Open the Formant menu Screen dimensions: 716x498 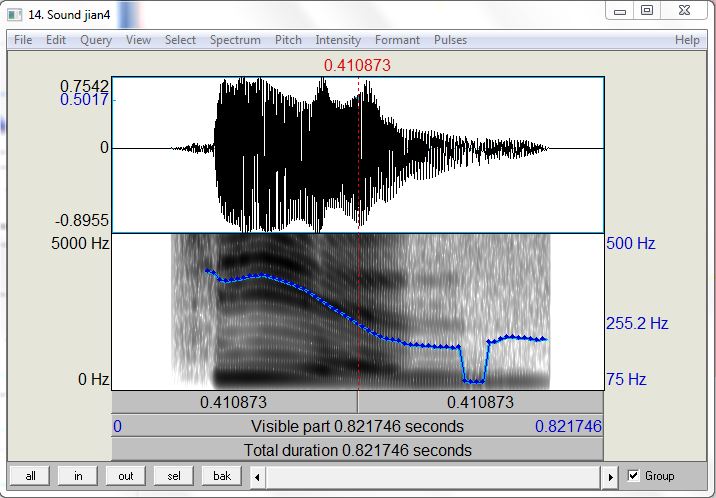pos(397,40)
